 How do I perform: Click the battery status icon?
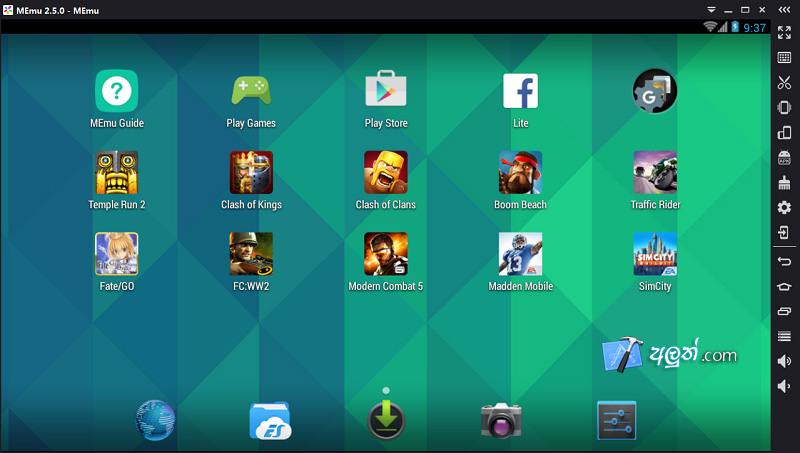pyautogui.click(x=735, y=27)
